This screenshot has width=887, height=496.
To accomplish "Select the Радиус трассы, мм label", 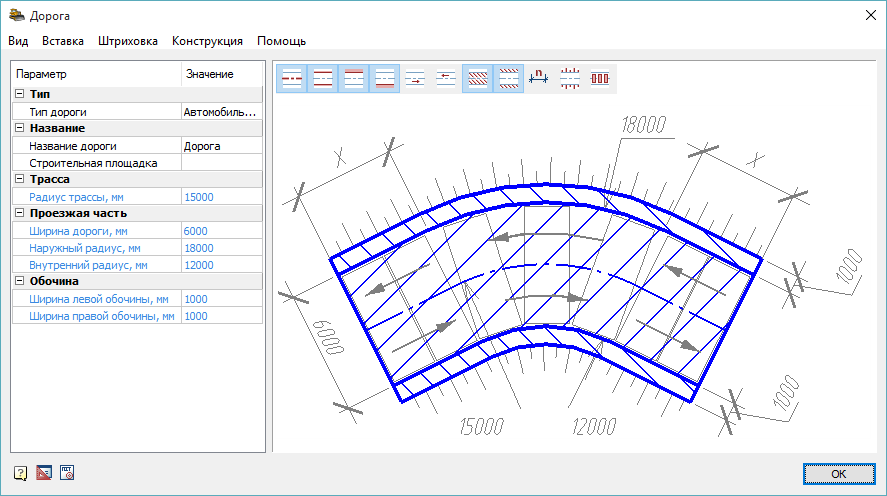I will pyautogui.click(x=76, y=197).
